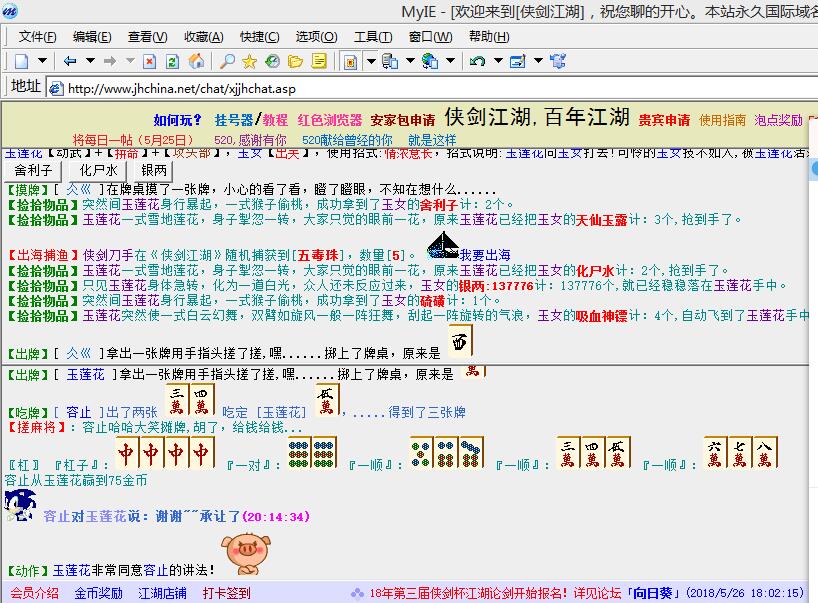Viewport: 818px width, 603px height.
Task: Open the Forward history dropdown arrow
Action: coord(130,61)
